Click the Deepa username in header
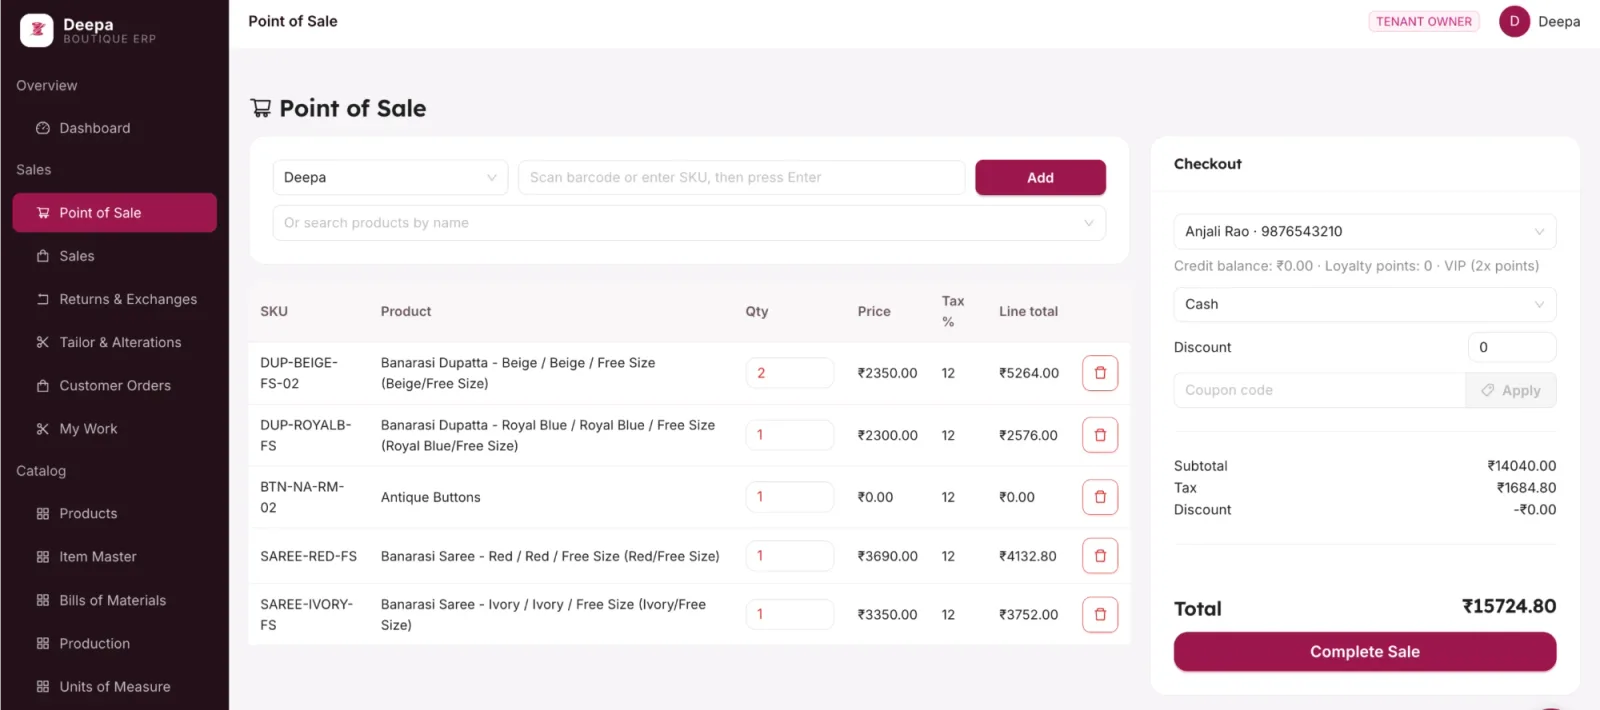Viewport: 1600px width, 710px height. (x=1559, y=21)
